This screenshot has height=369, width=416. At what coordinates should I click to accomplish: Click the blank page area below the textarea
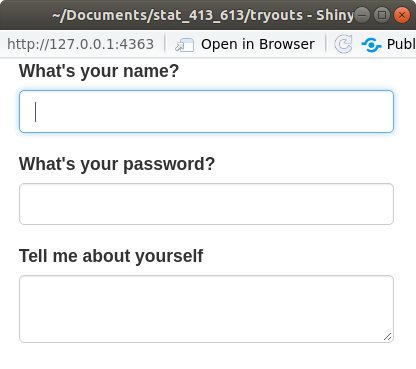[206, 357]
